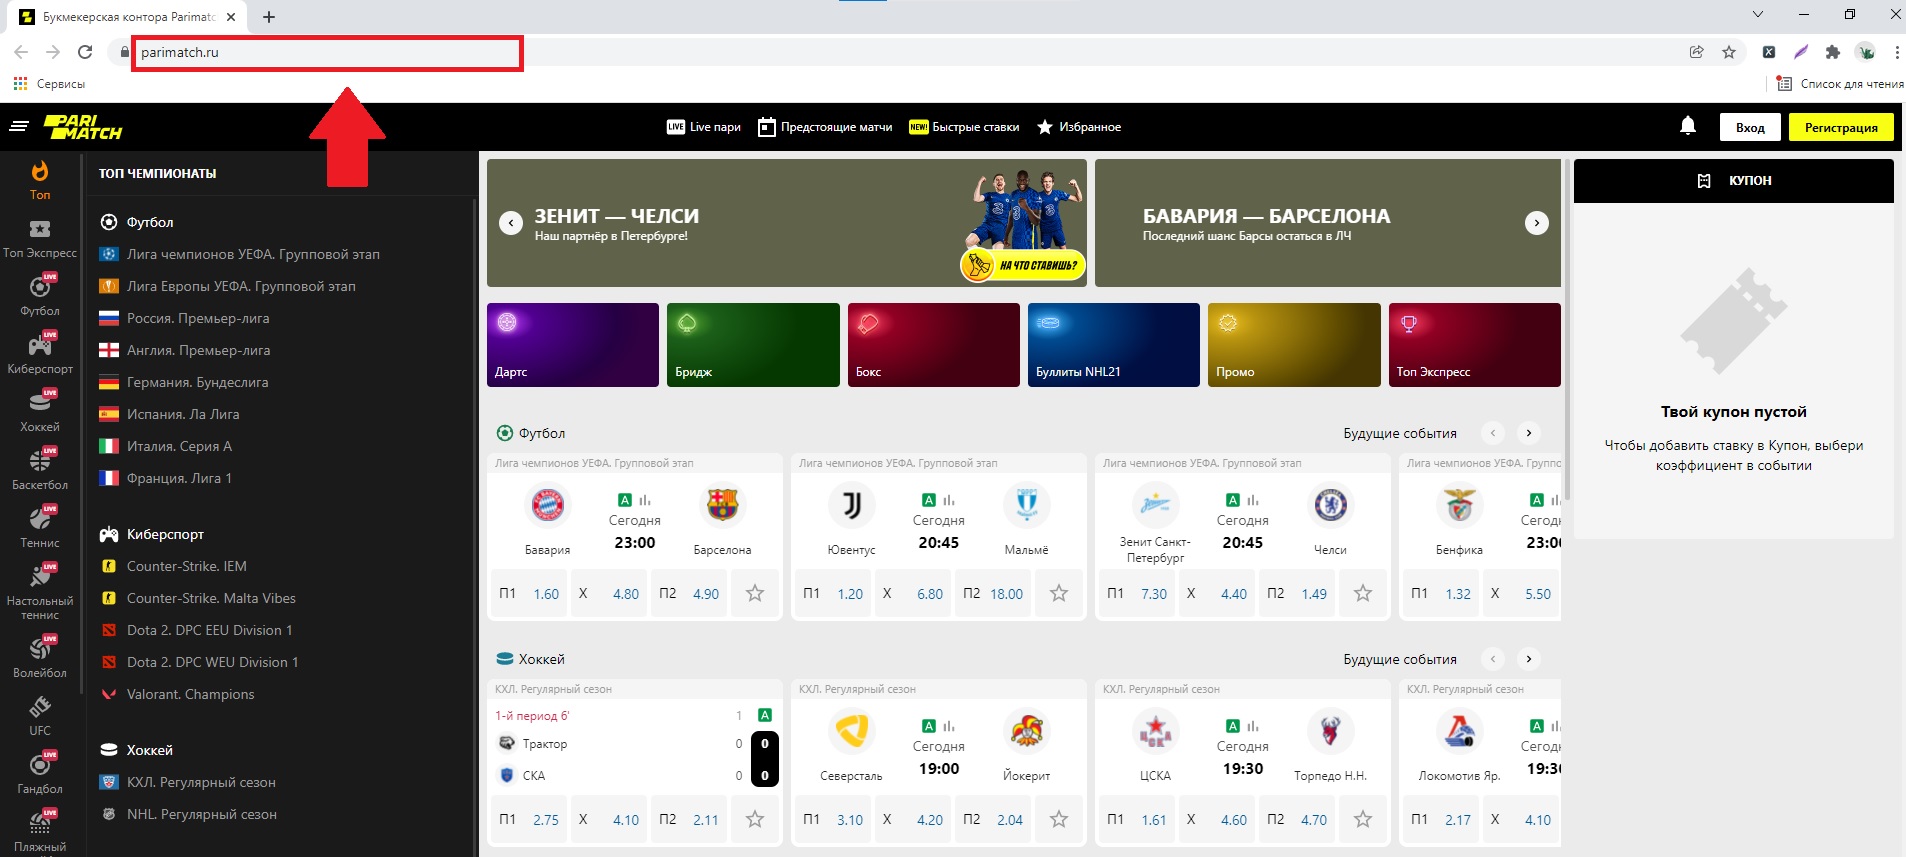Screen dimensions: 1906x857
Task: Show previous banner in the promo carousel
Action: pyautogui.click(x=511, y=223)
